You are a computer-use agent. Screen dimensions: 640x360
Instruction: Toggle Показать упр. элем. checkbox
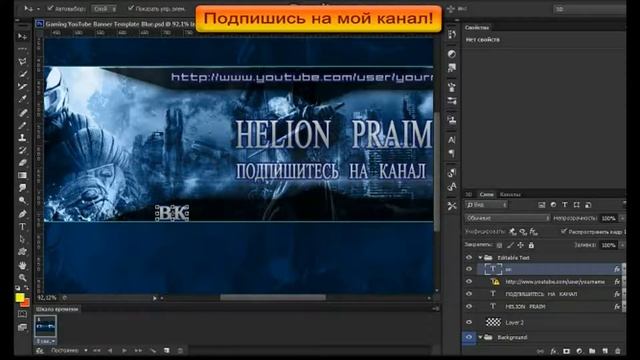coord(131,8)
